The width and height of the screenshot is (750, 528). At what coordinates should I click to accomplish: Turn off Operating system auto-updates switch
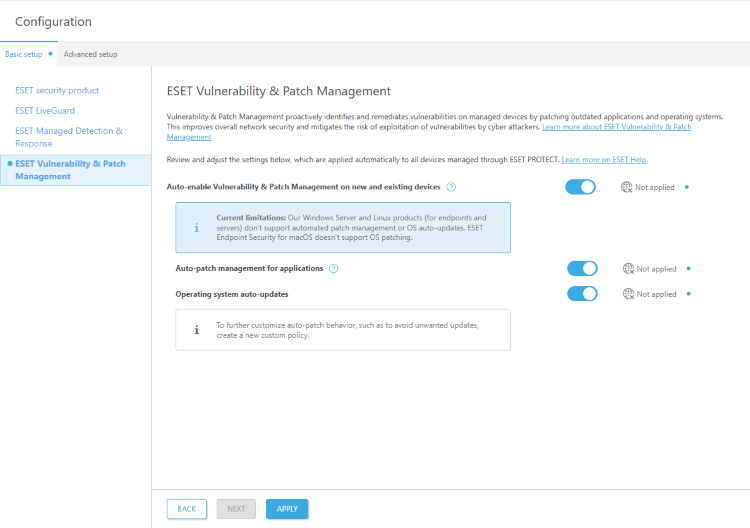[582, 294]
